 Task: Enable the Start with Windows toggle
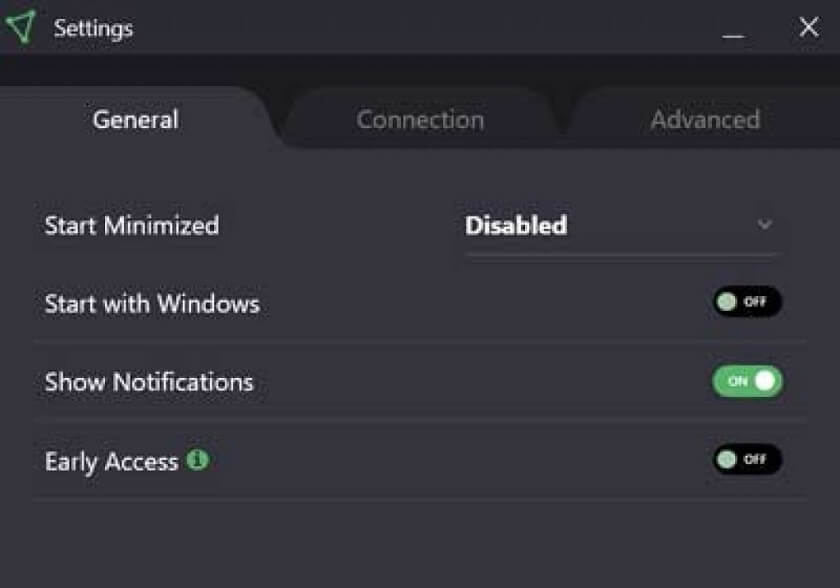pos(747,301)
